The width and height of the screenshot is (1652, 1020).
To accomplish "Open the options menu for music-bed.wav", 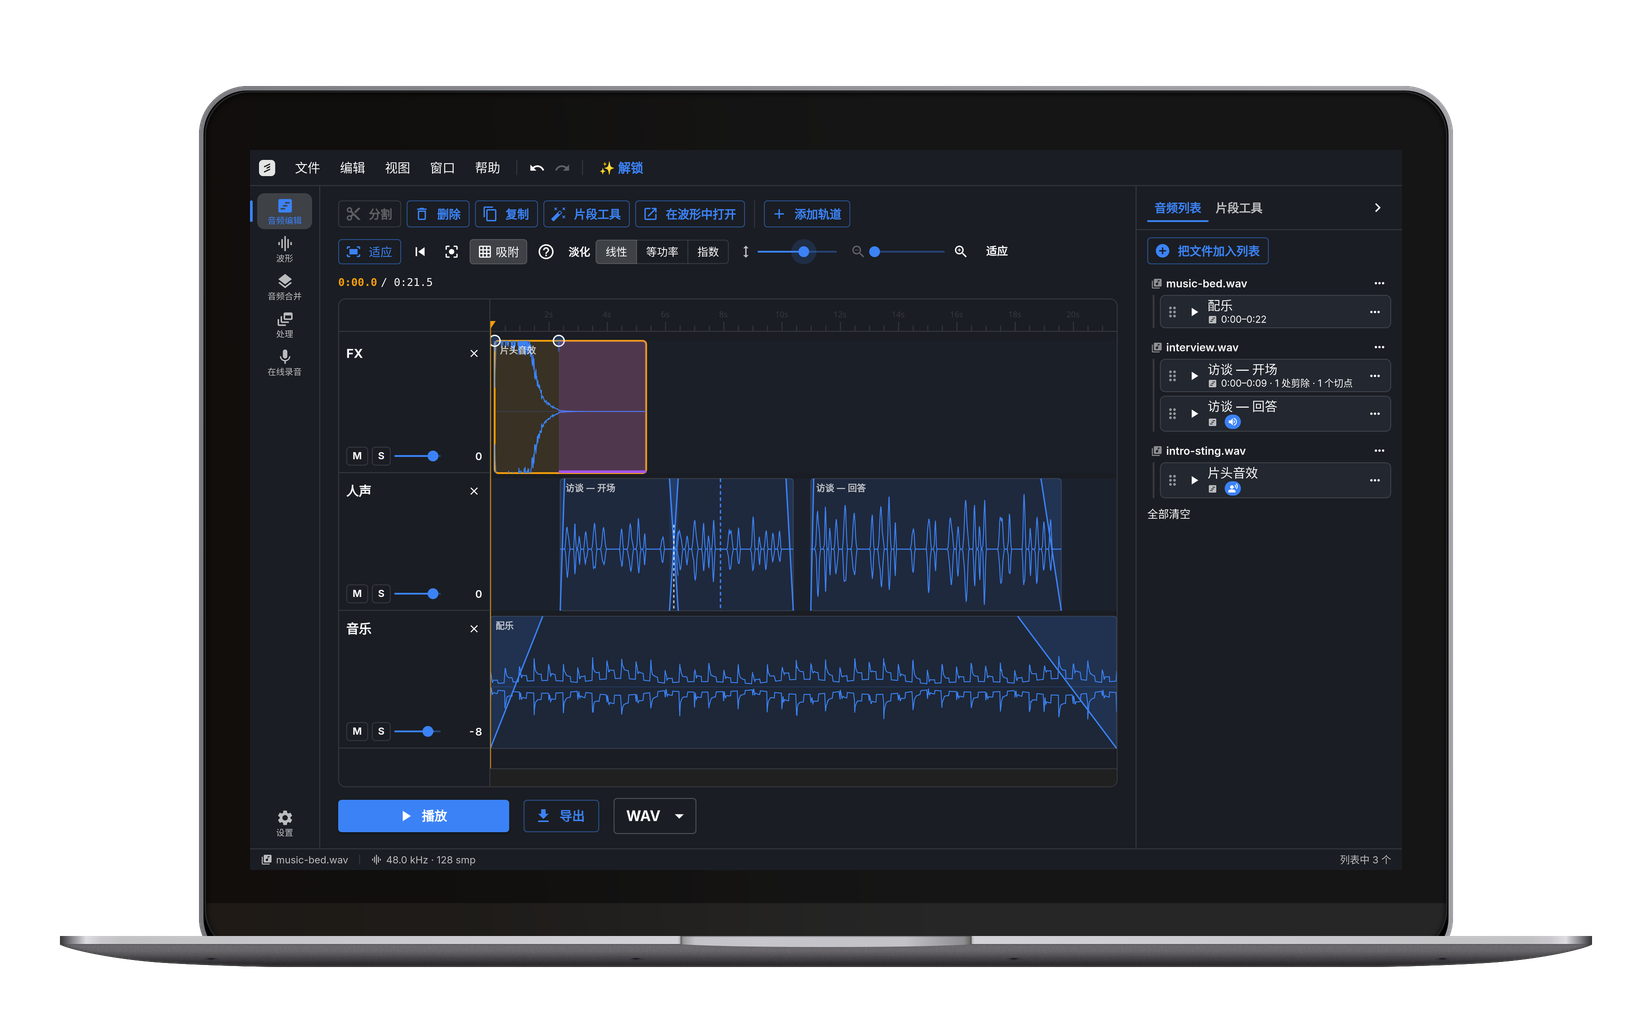I will click(x=1379, y=283).
